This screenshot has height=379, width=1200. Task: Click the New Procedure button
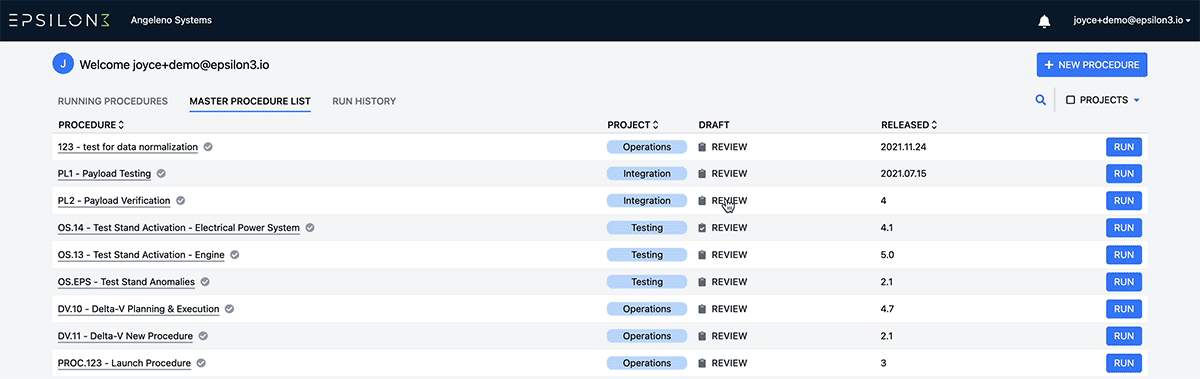1092,65
